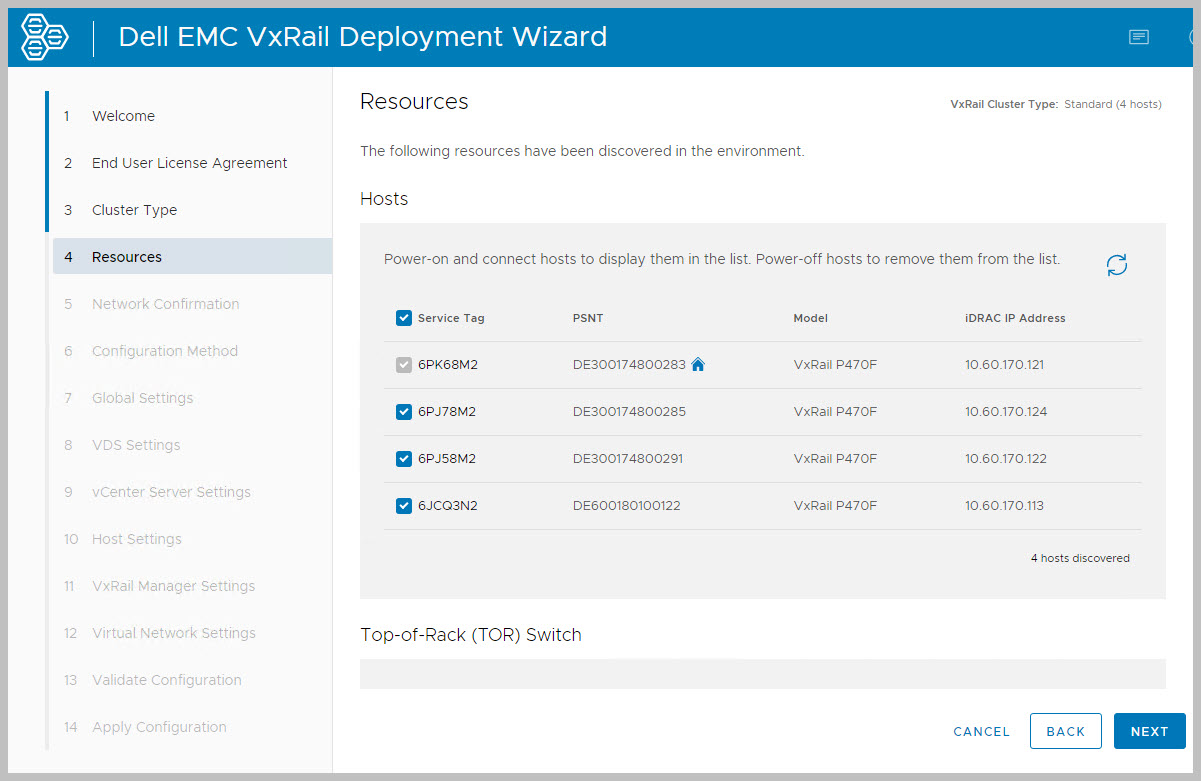Viewport: 1201px width, 781px height.
Task: Click the grayed 6PK68M2 host checkbox
Action: click(404, 365)
